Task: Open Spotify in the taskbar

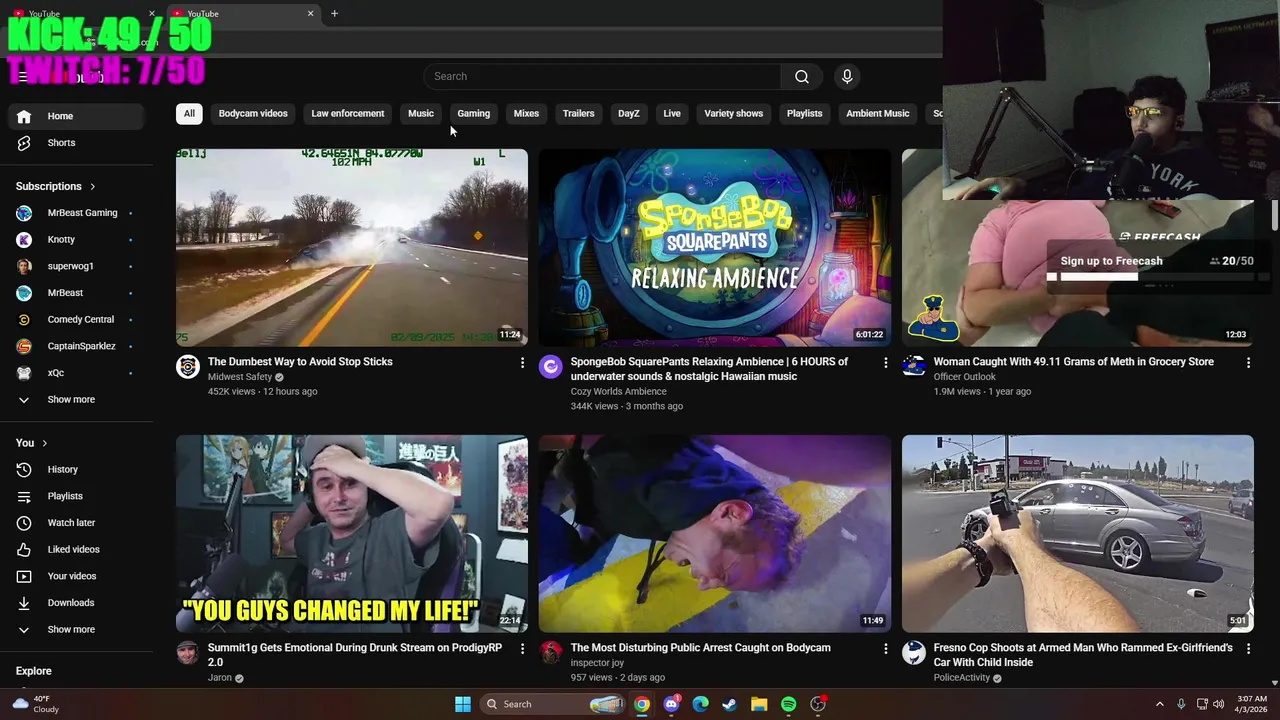Action: pos(788,704)
